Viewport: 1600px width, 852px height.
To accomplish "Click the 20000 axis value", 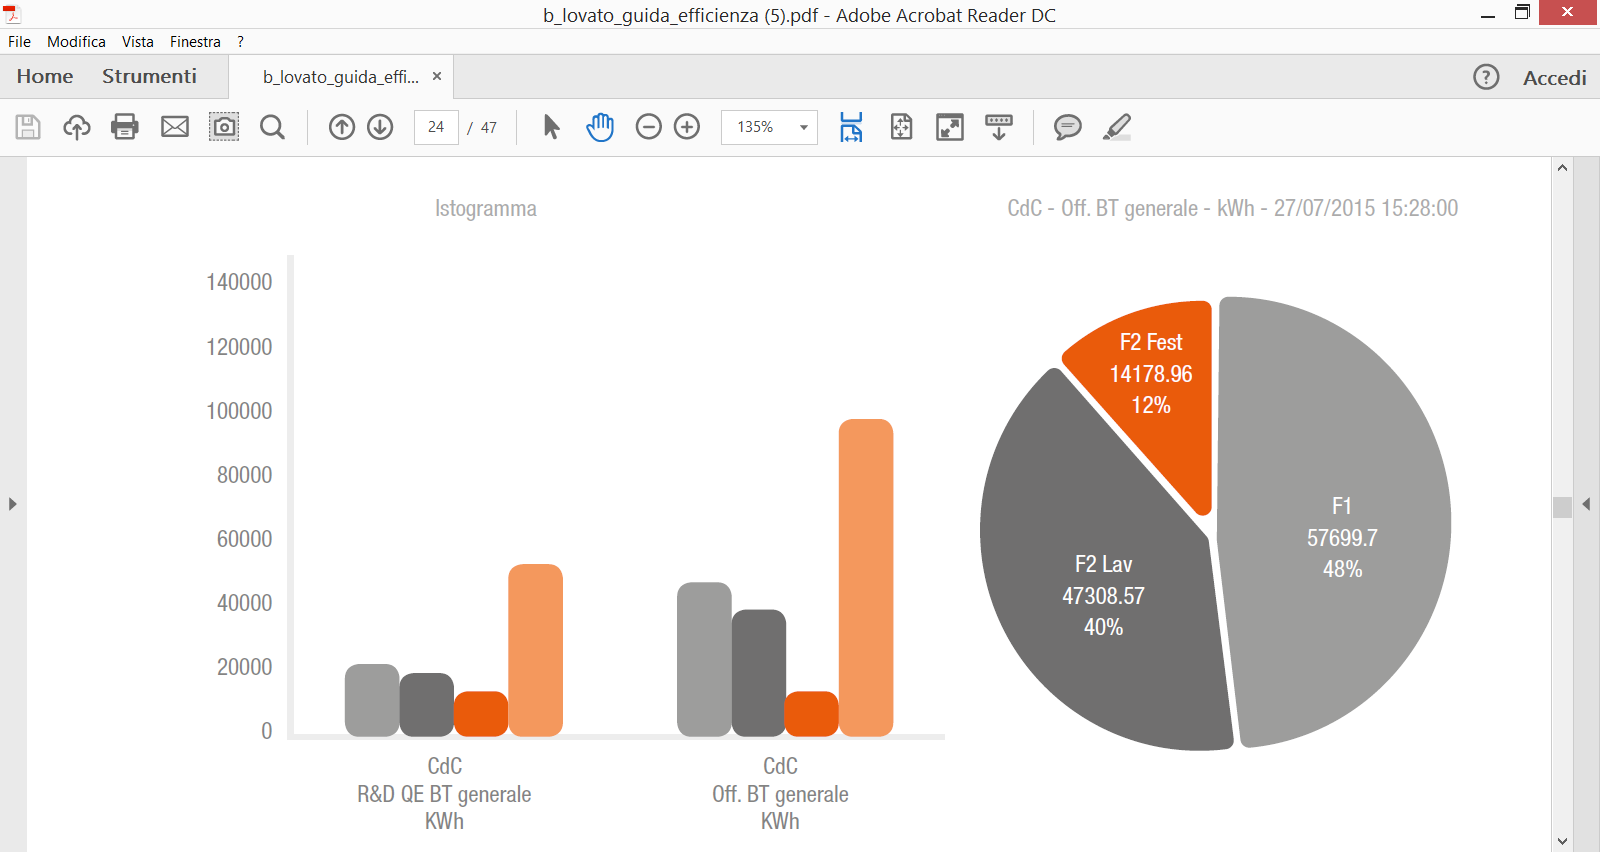I will [244, 667].
